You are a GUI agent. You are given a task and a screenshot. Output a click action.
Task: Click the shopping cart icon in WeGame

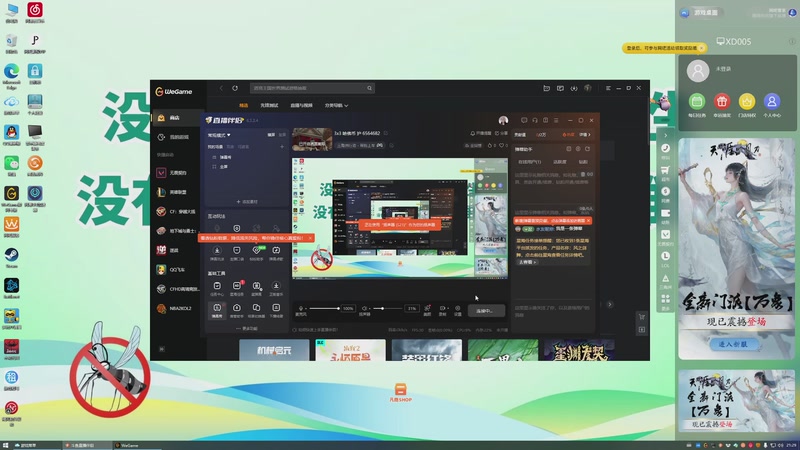642,317
